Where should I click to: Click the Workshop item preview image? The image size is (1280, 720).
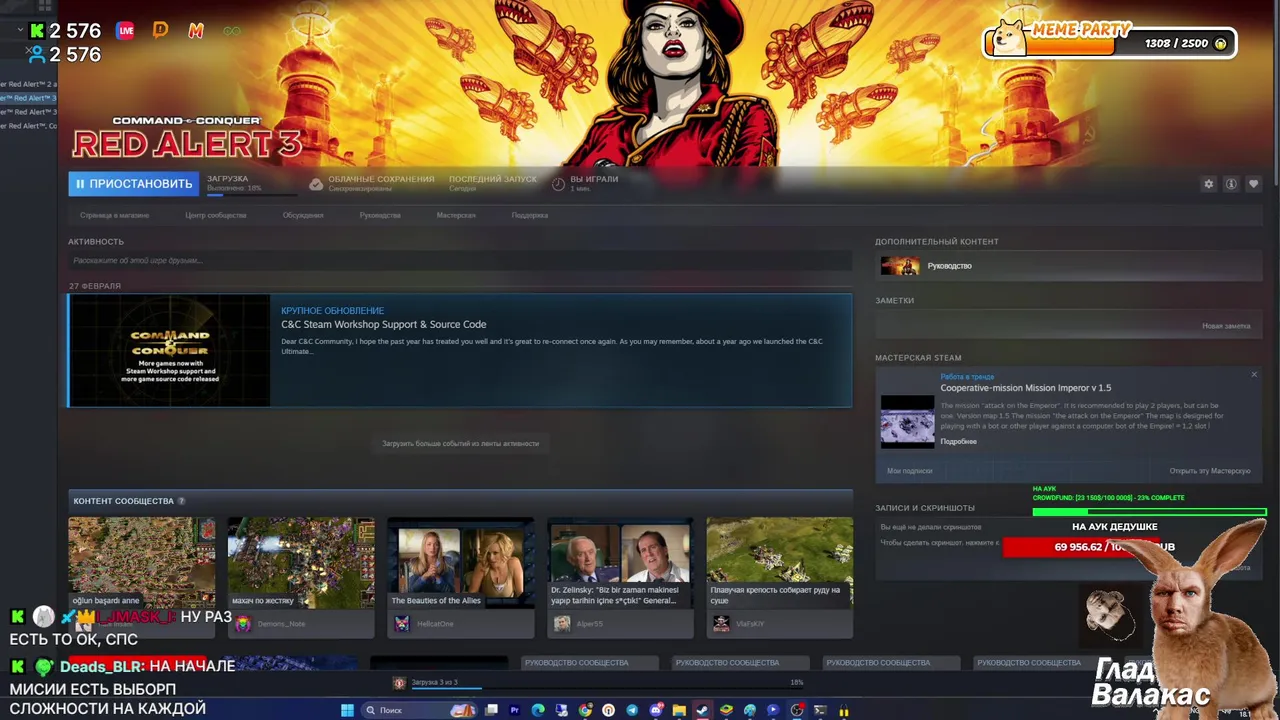point(907,421)
